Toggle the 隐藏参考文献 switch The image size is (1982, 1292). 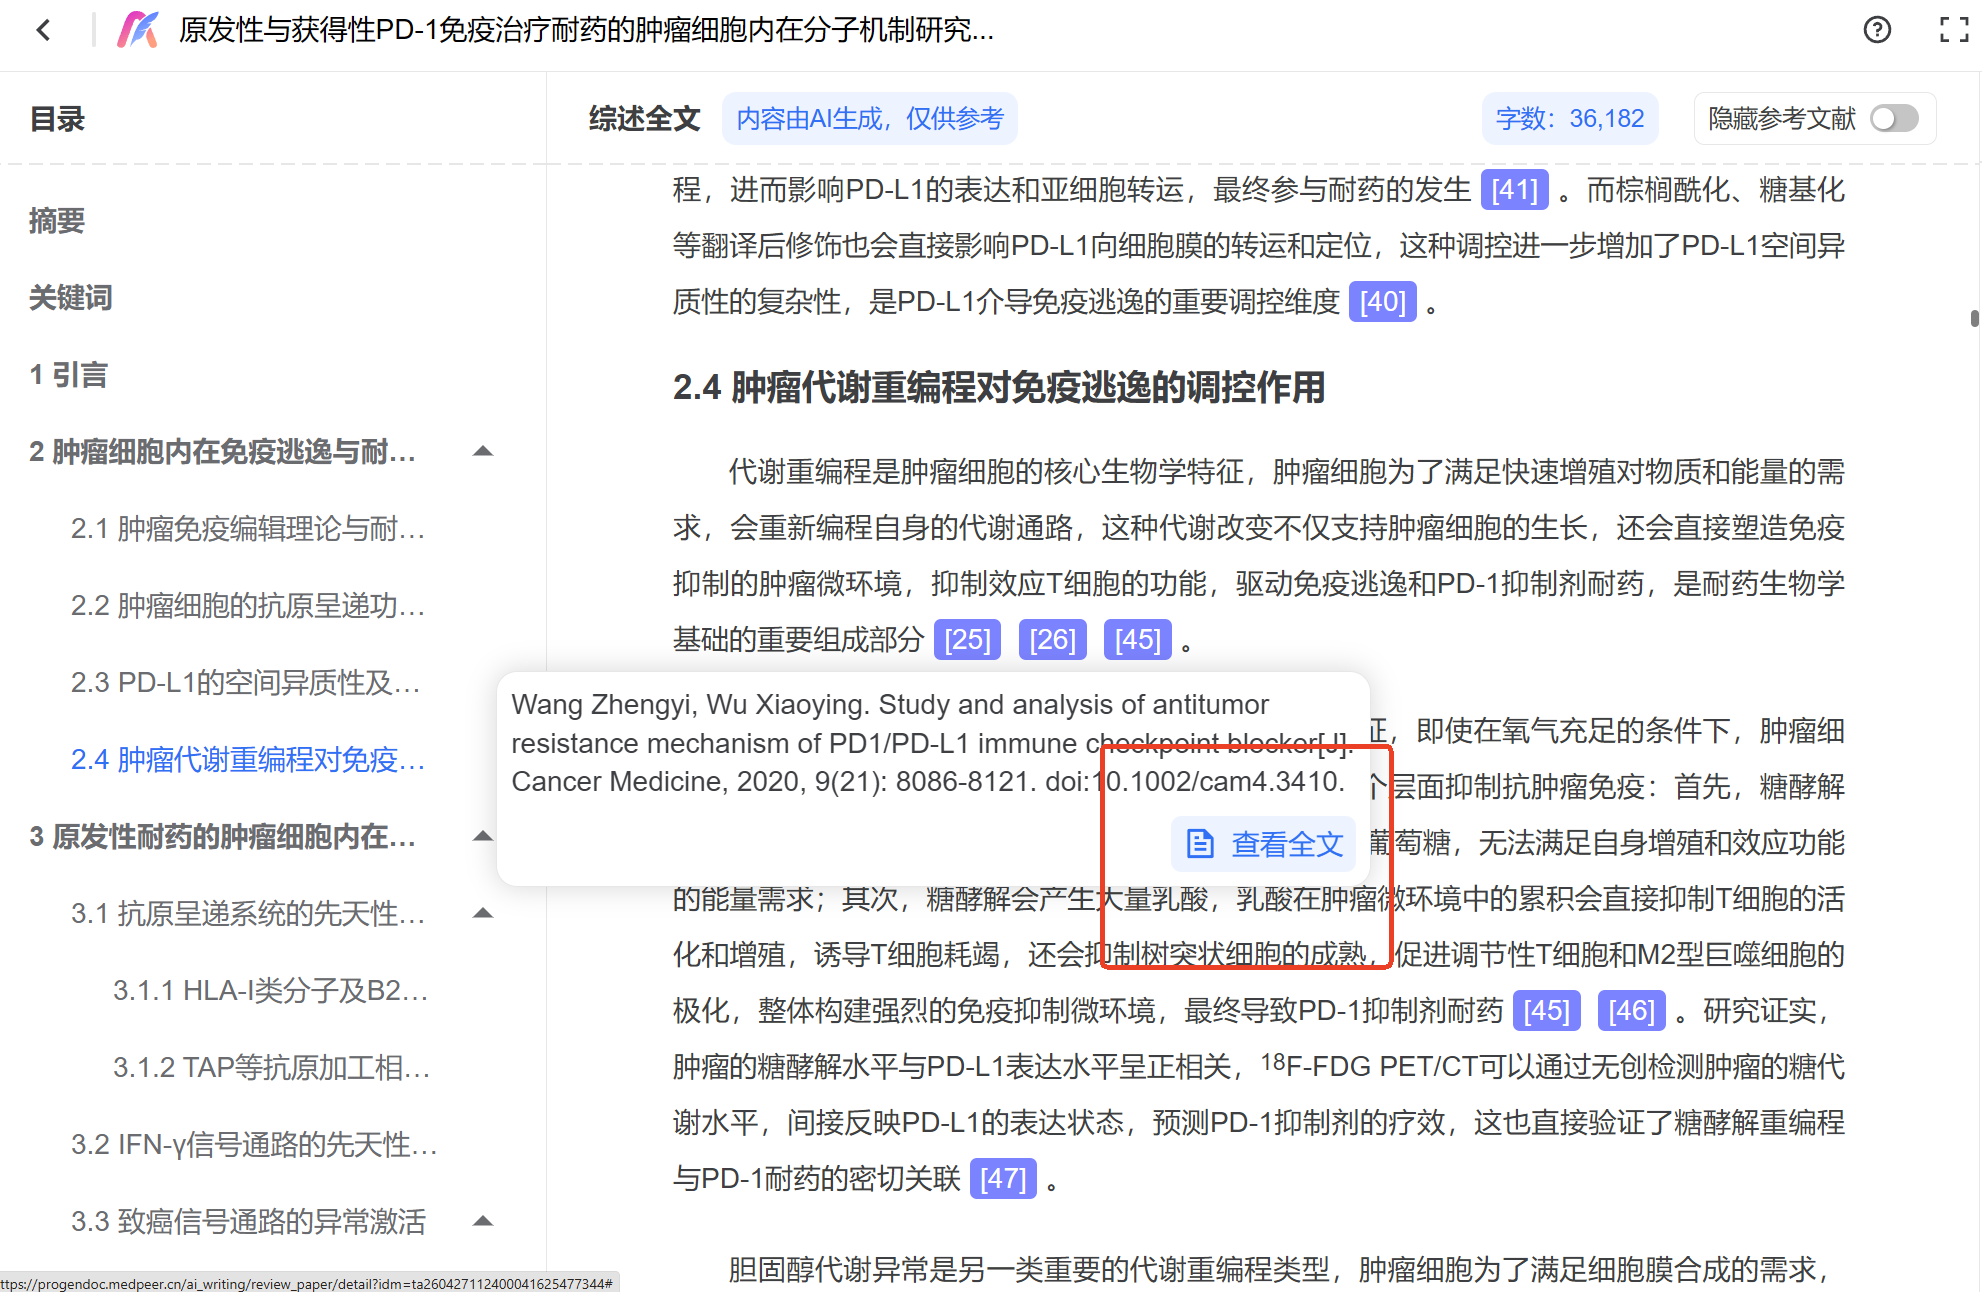tap(1894, 118)
